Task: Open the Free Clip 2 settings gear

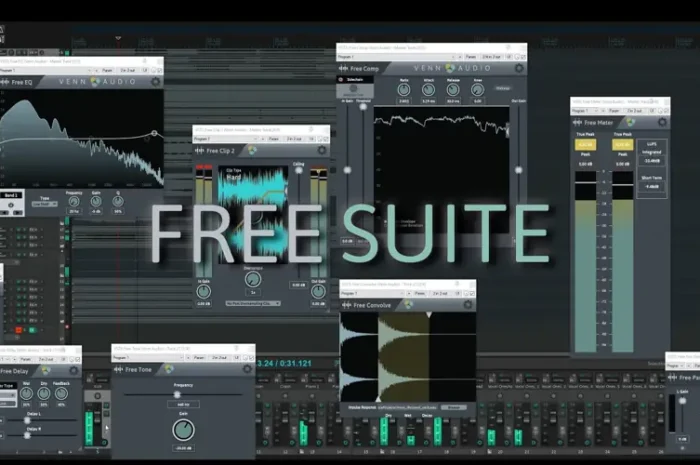Action: 322,150
